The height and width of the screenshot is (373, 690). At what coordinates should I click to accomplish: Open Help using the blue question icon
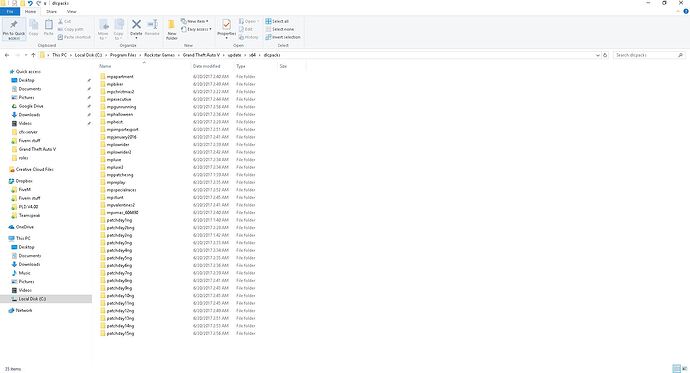[686, 11]
